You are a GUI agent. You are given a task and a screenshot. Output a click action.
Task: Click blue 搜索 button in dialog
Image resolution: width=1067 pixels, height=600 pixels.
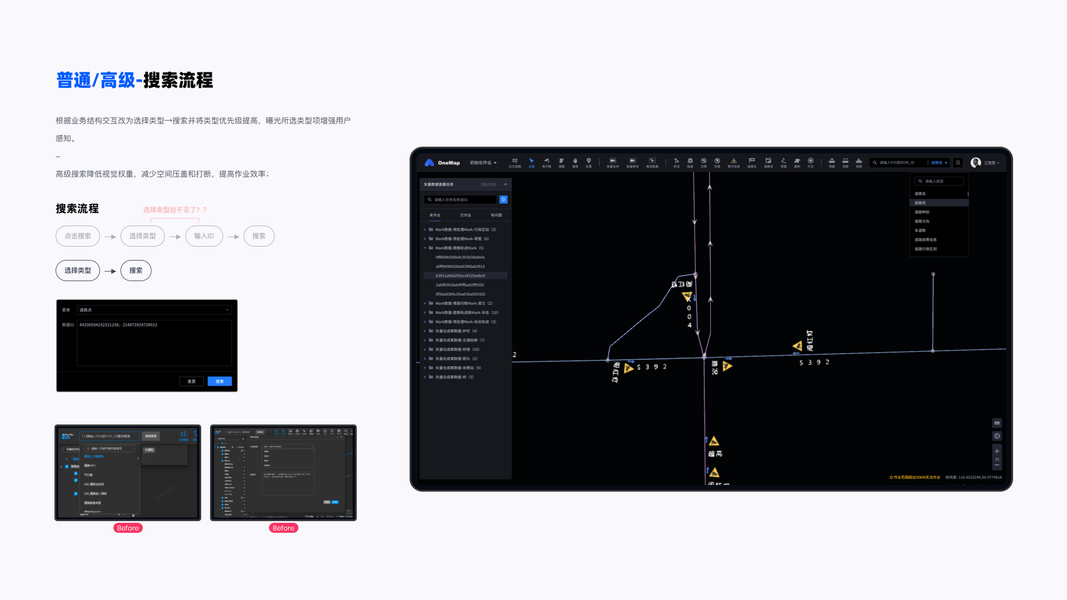click(220, 381)
